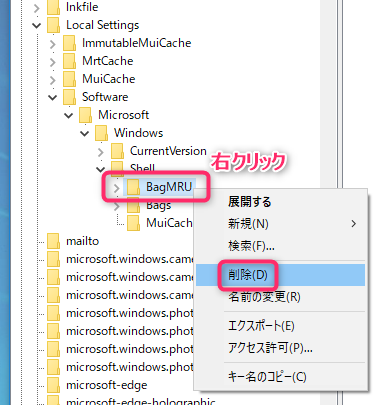Screen dimensions: 382x405
Task: Click the folder icon of plain microsoft-edge key
Action: 53,385
